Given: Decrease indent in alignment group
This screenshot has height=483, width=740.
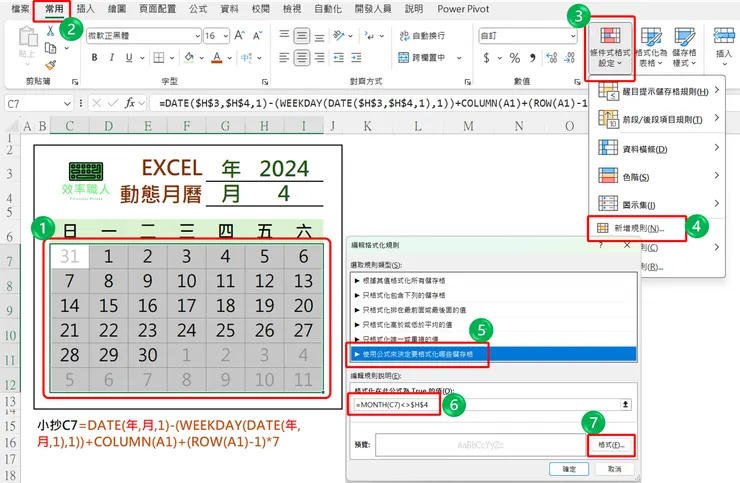Looking at the screenshot, I should click(x=339, y=58).
